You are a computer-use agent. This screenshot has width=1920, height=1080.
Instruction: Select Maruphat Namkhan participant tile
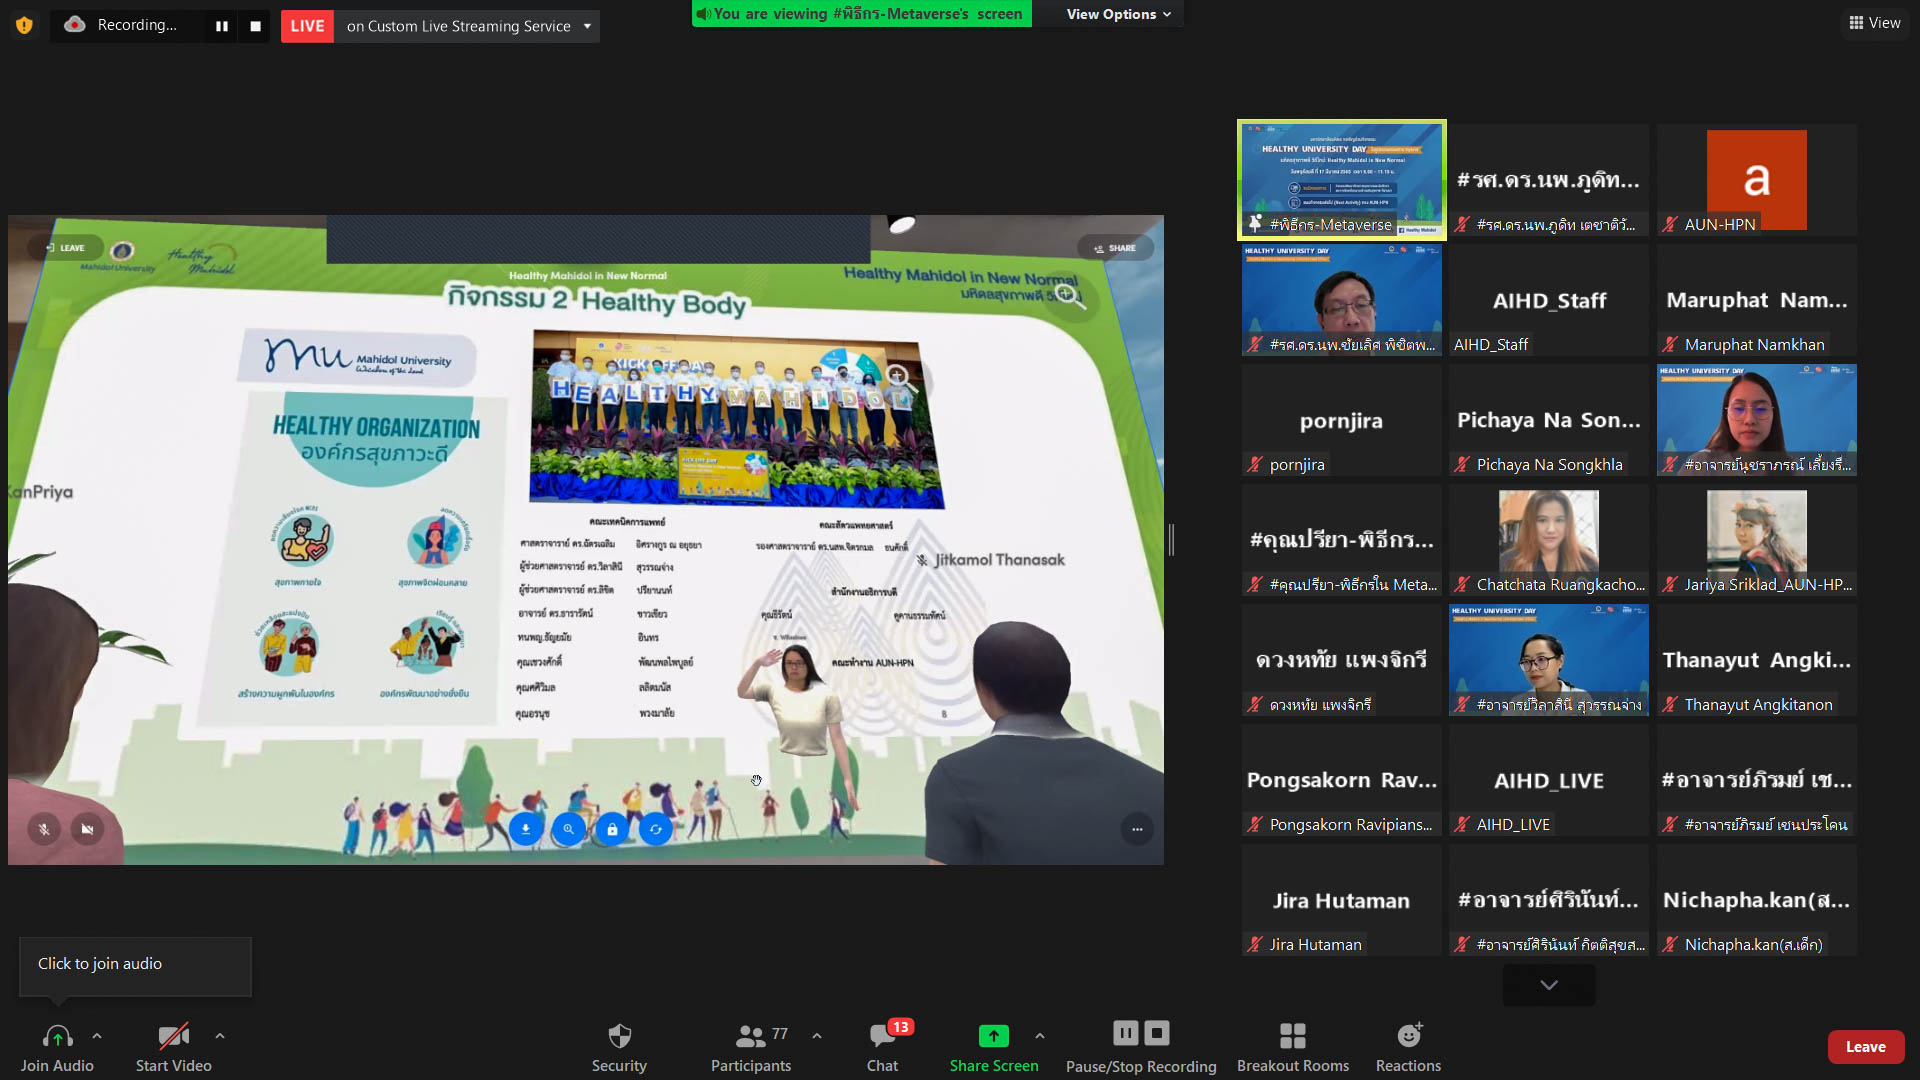[1757, 300]
